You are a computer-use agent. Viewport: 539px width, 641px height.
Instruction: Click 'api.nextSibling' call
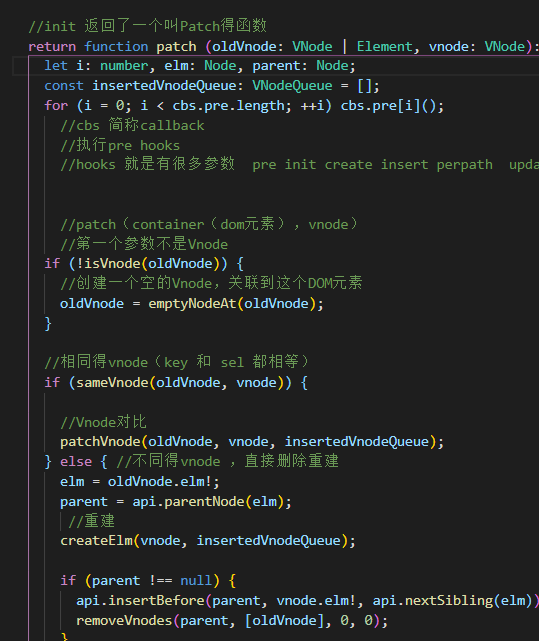433,601
